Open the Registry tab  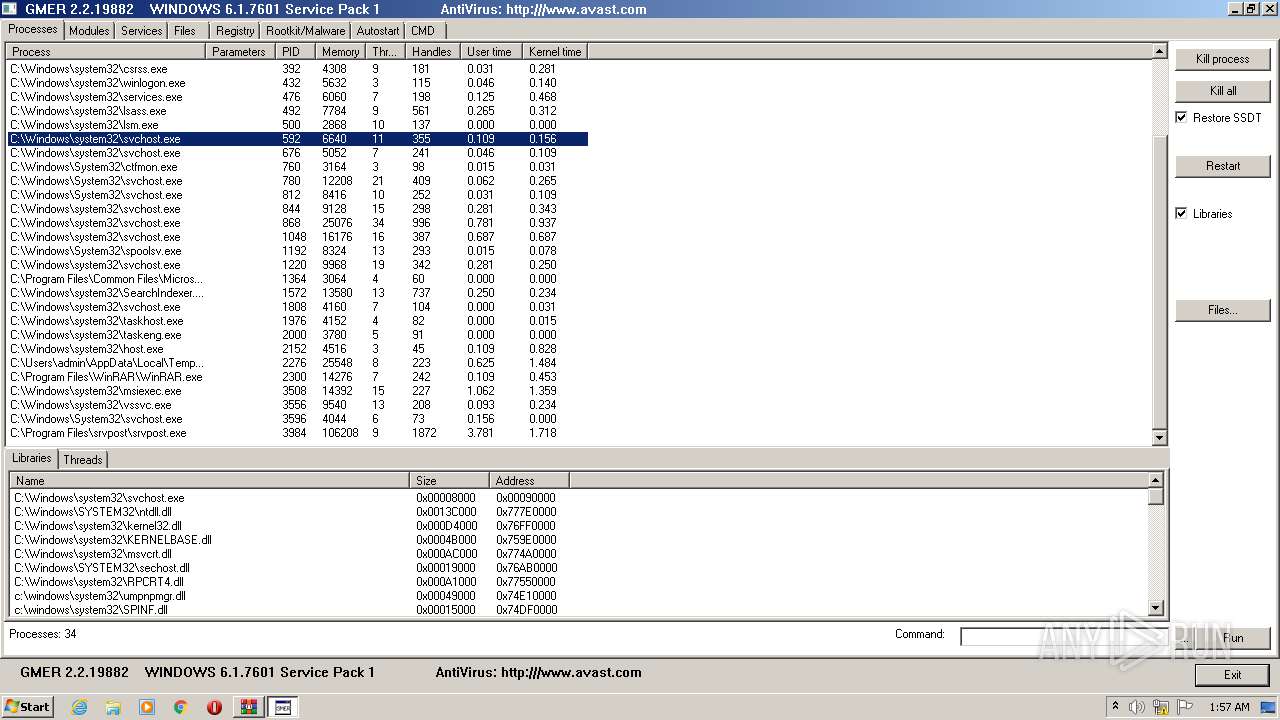tap(235, 31)
